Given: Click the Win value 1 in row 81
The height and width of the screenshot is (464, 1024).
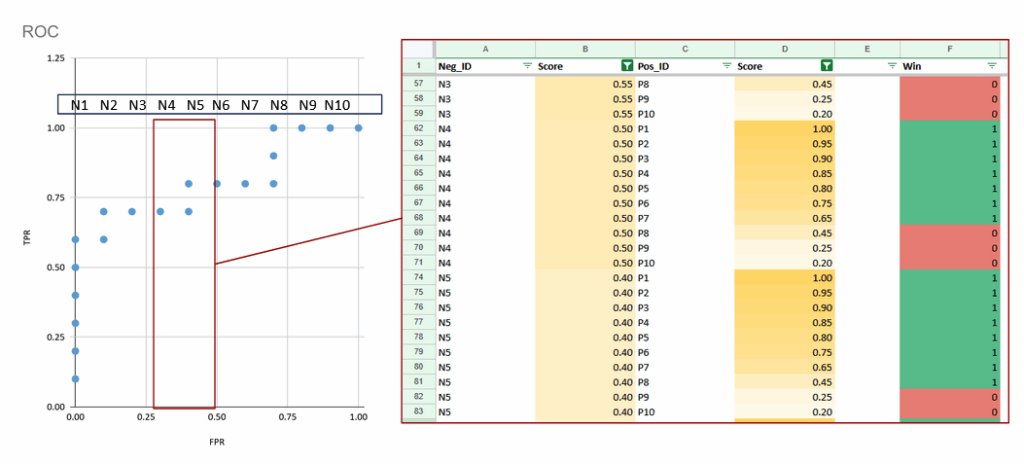Looking at the screenshot, I should tap(950, 382).
